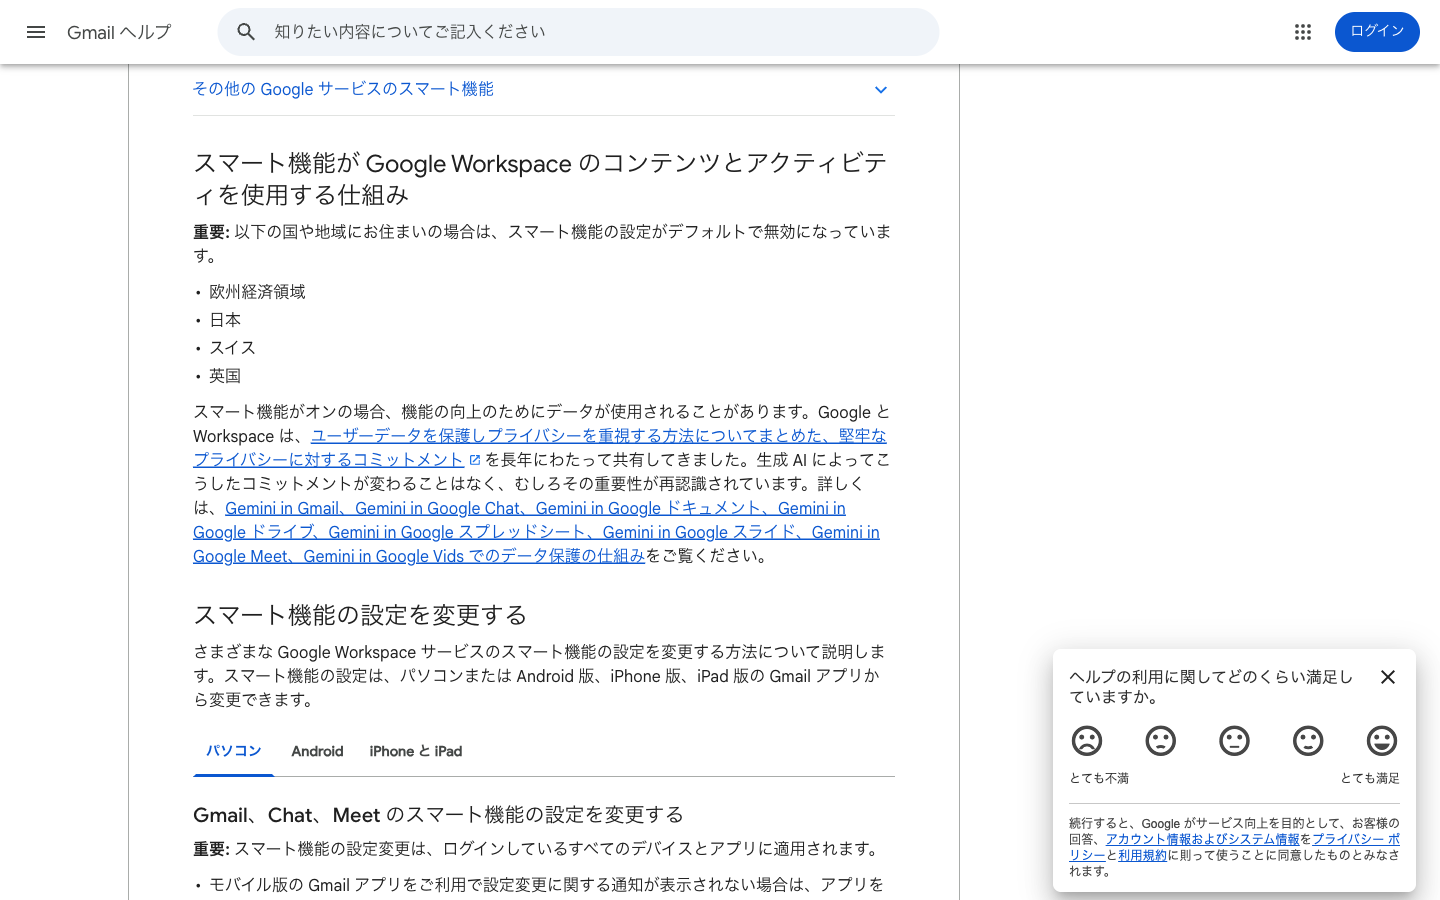The width and height of the screenshot is (1440, 900).
Task: Switch to the iPhone と iPad tab
Action: [x=416, y=751]
